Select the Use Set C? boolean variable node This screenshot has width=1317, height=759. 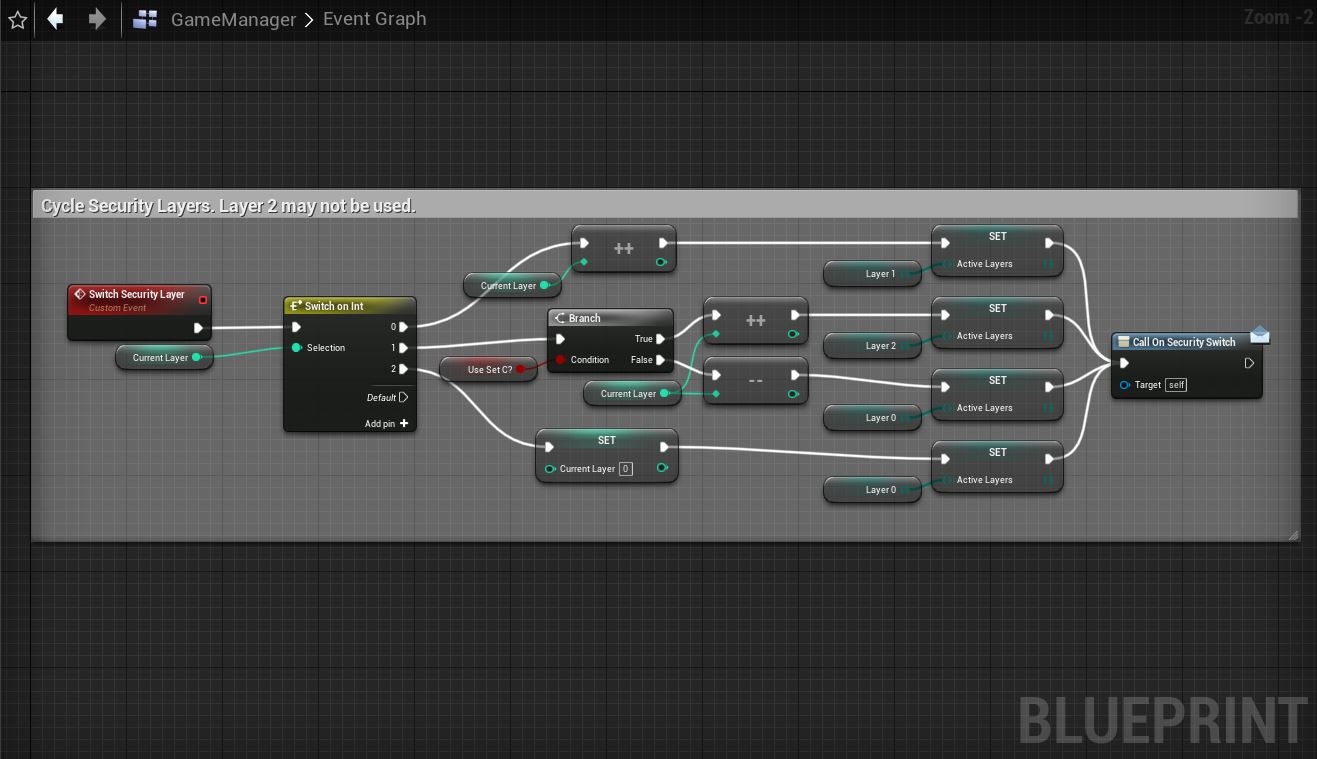pos(489,370)
